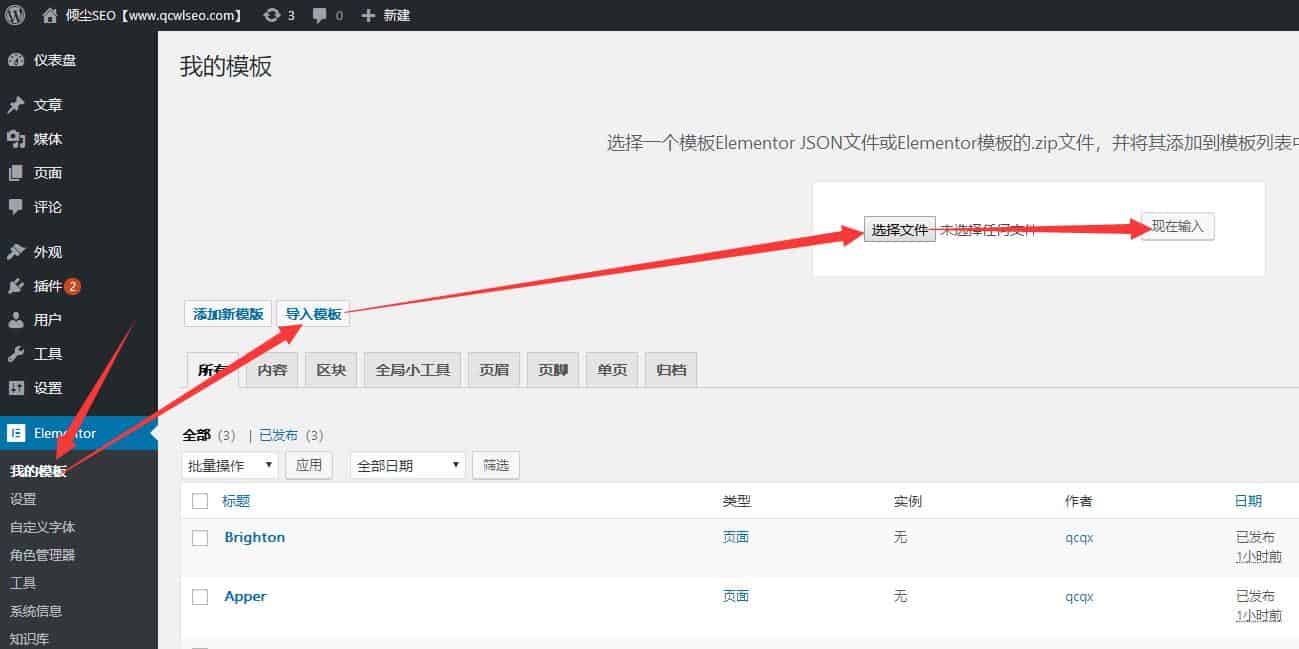The width and height of the screenshot is (1299, 649).
Task: Switch to the 页脚 tab
Action: (553, 370)
